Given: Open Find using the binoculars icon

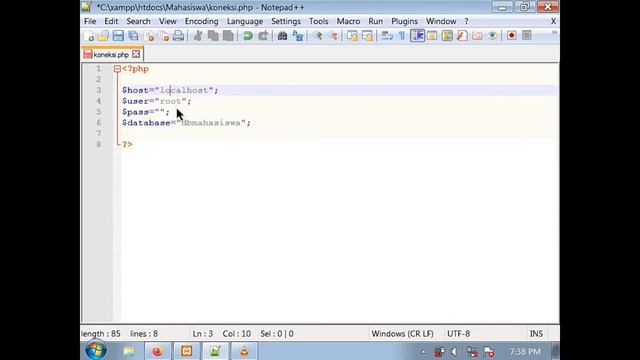Looking at the screenshot, I should coord(282,36).
